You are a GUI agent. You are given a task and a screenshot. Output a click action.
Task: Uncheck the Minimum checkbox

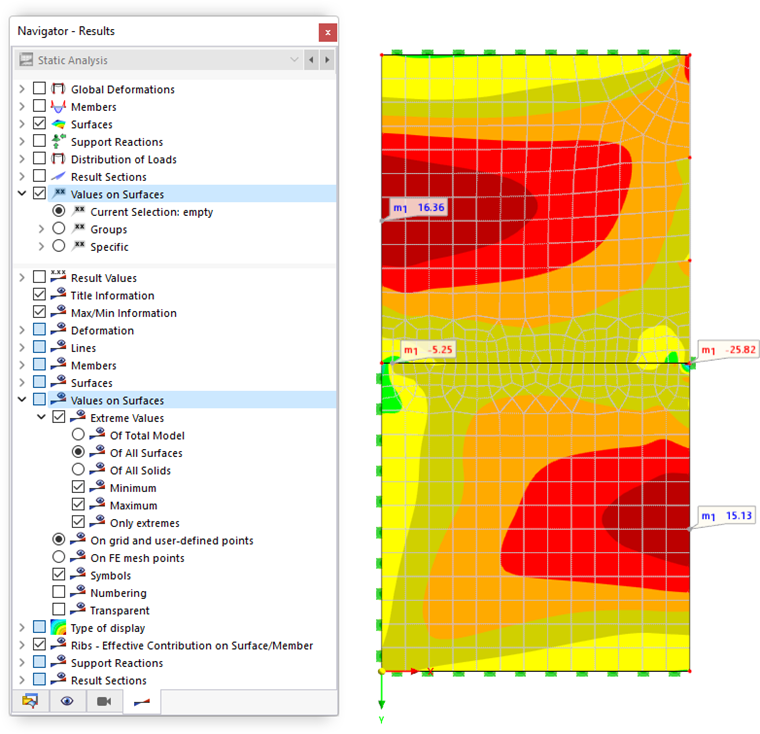[78, 486]
